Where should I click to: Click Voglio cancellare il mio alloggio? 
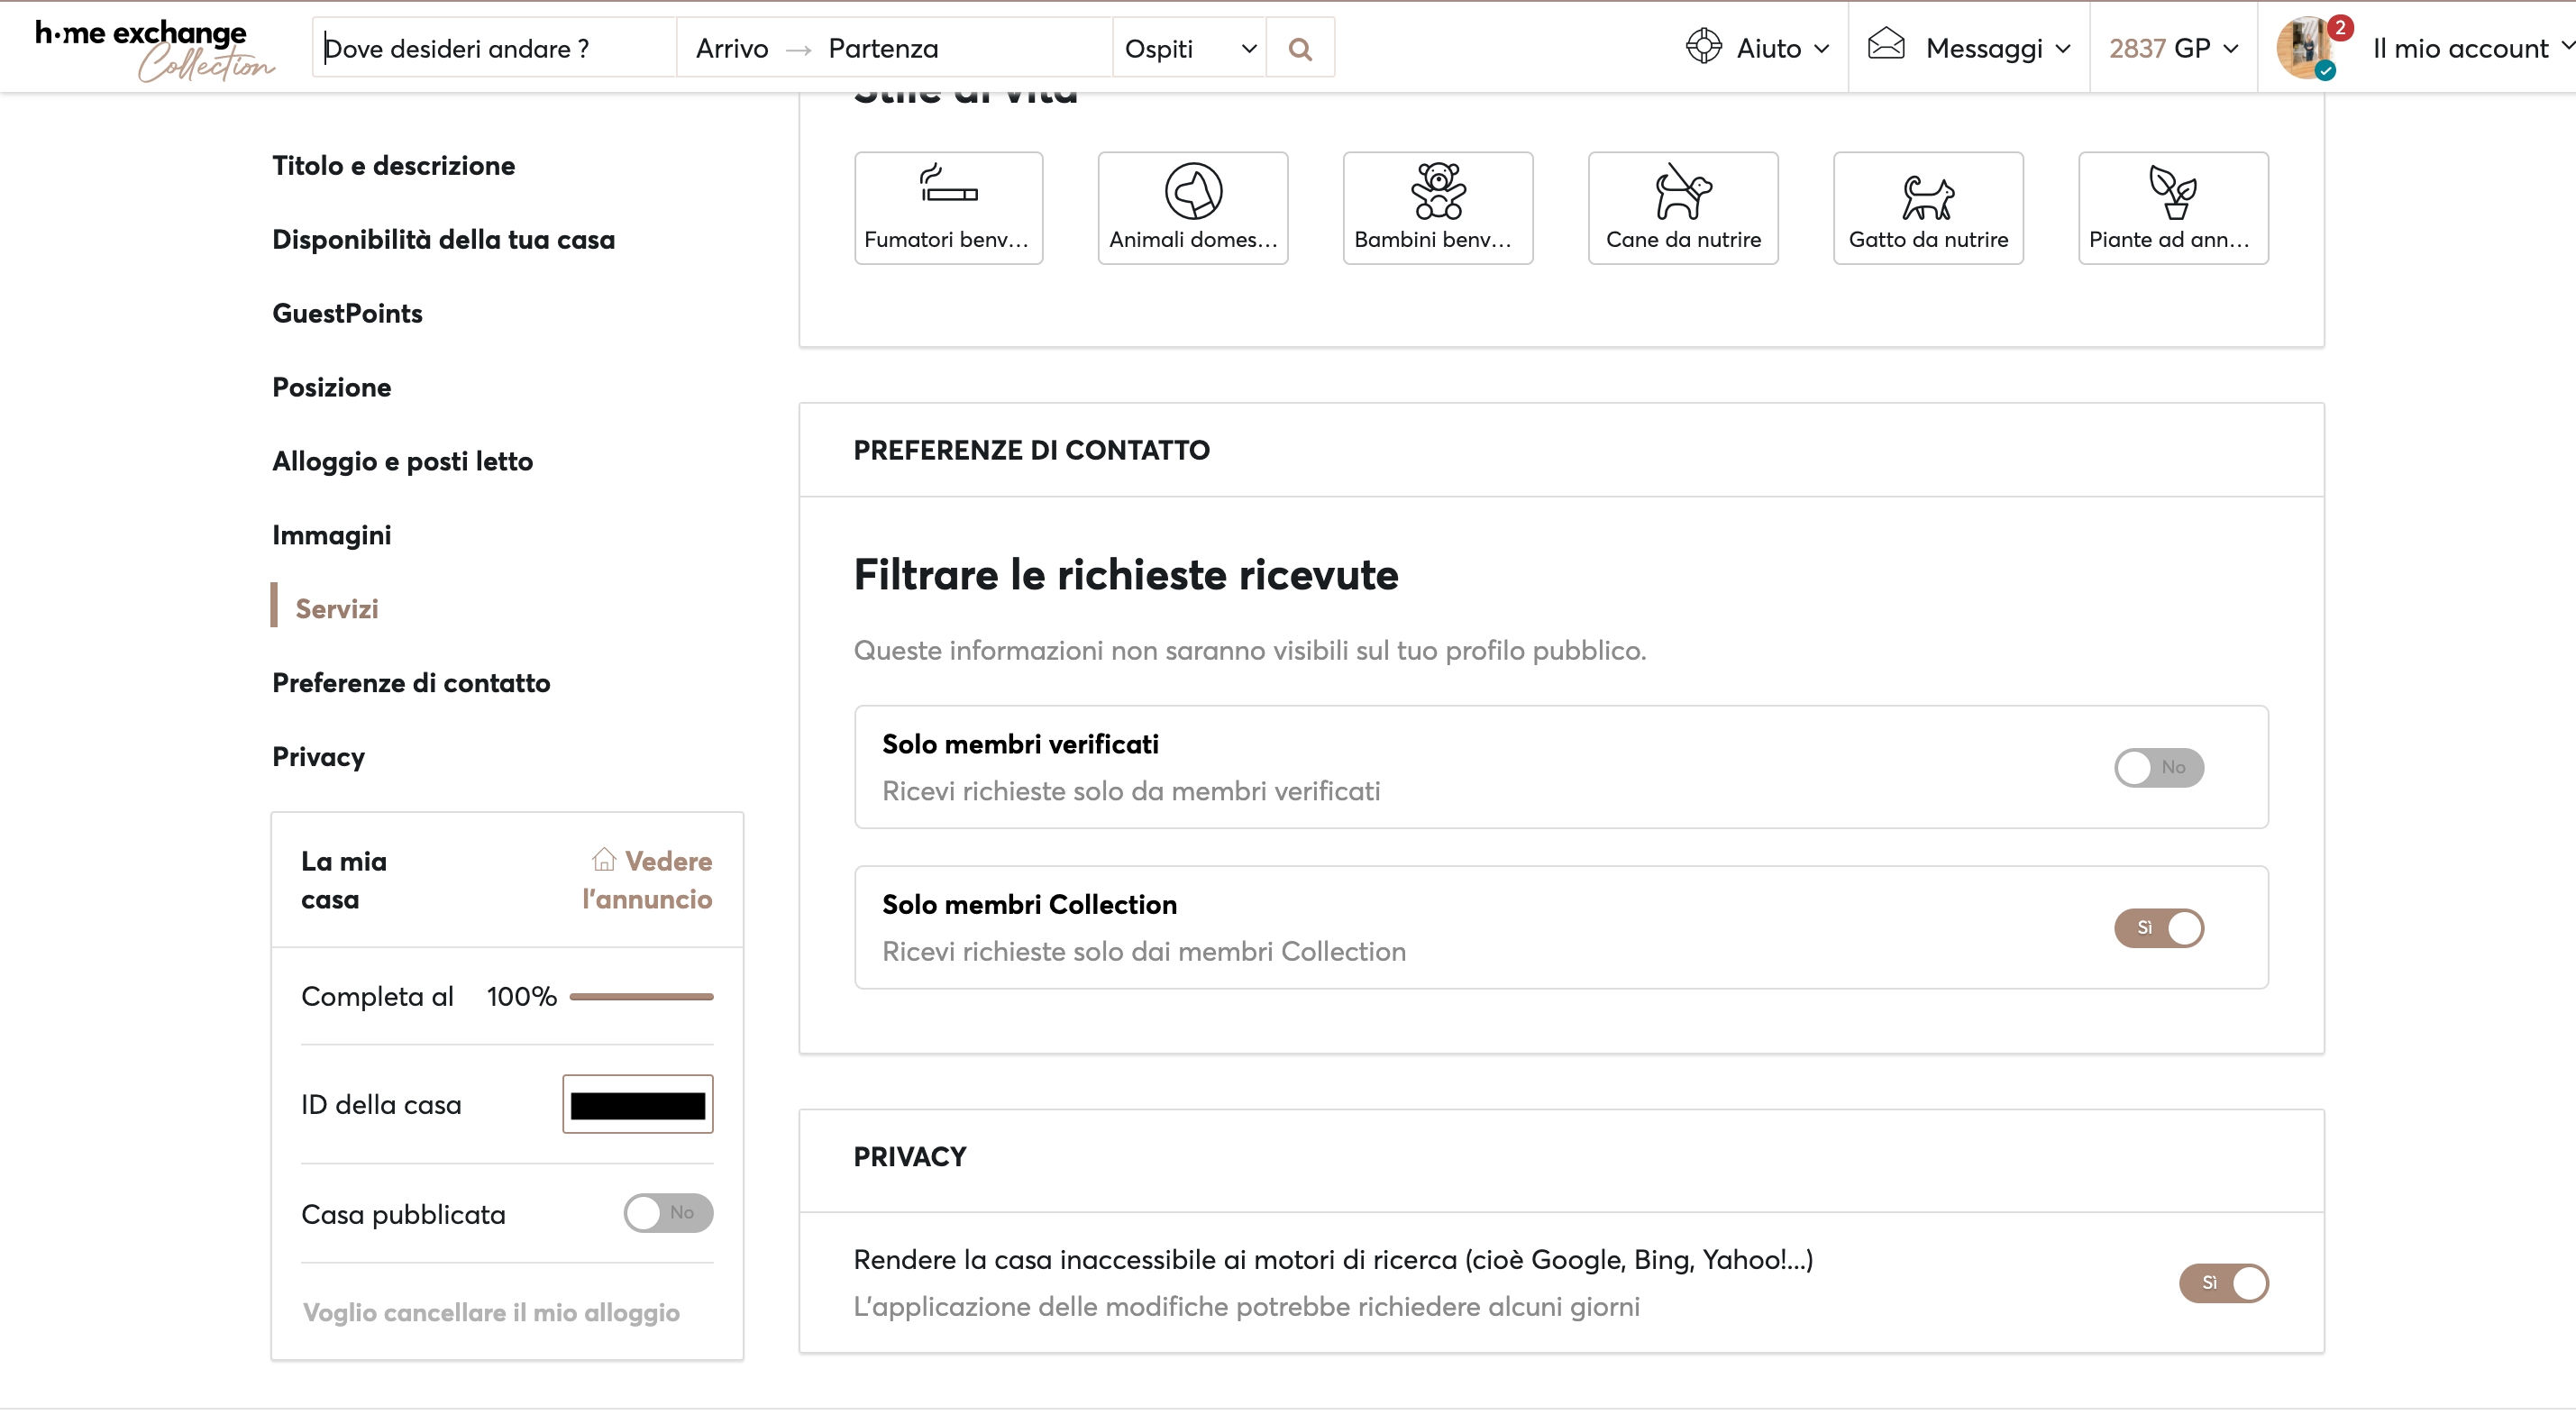(491, 1312)
